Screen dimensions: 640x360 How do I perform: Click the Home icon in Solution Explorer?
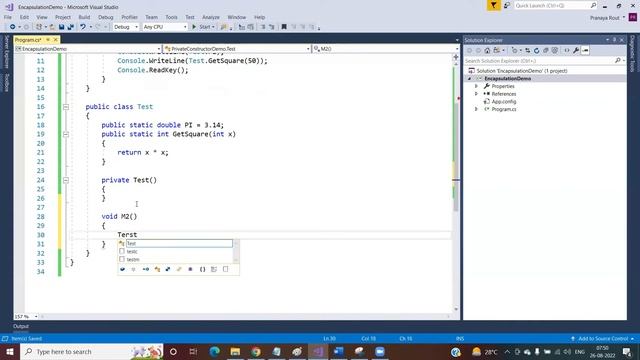487,50
